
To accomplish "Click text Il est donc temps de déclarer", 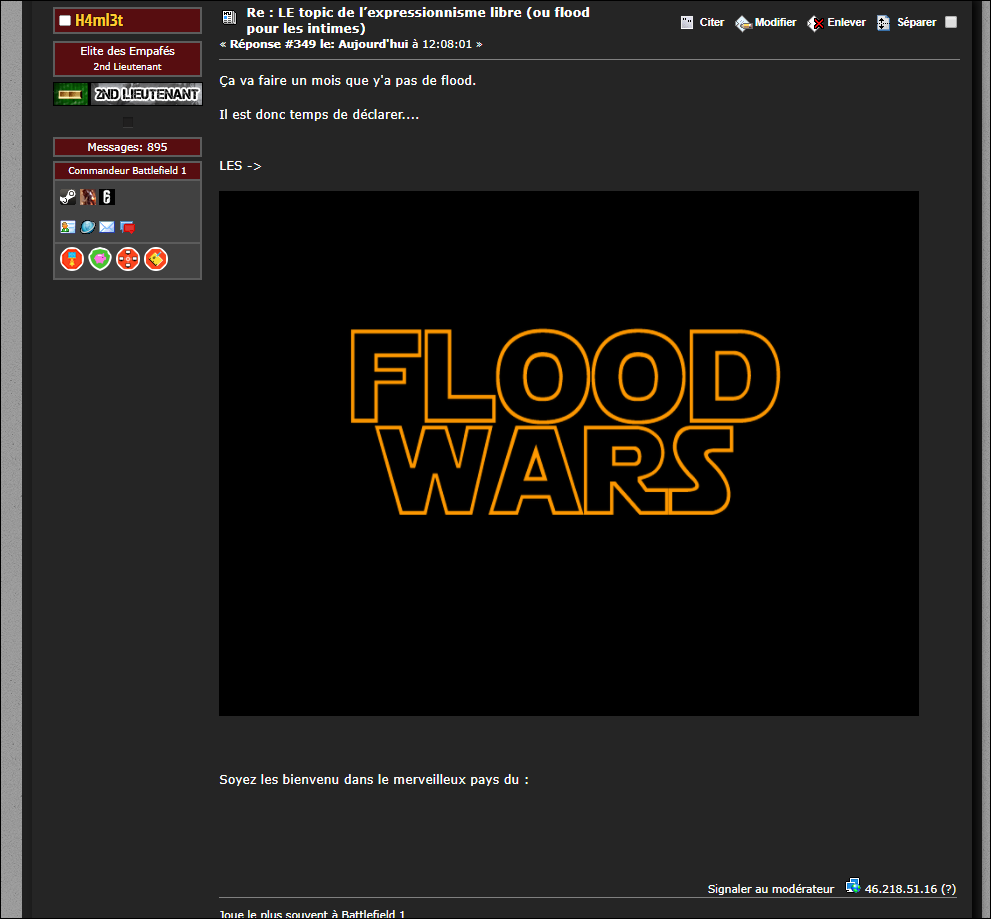I will [319, 115].
